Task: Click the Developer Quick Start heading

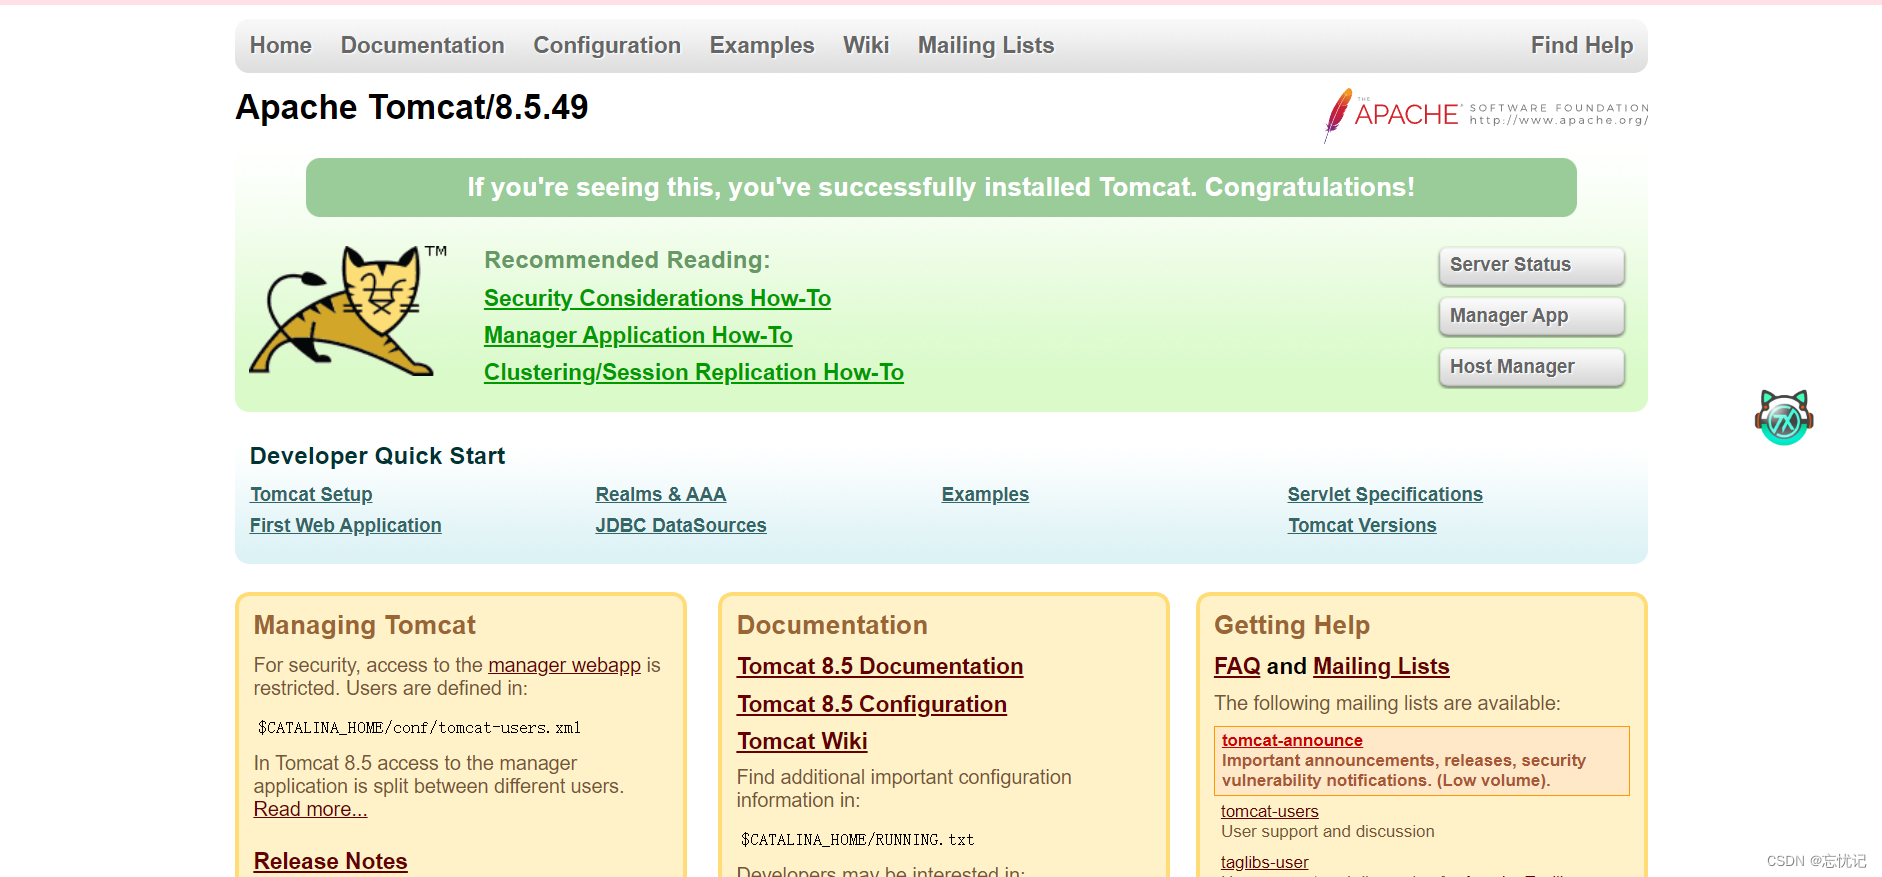Action: click(377, 456)
